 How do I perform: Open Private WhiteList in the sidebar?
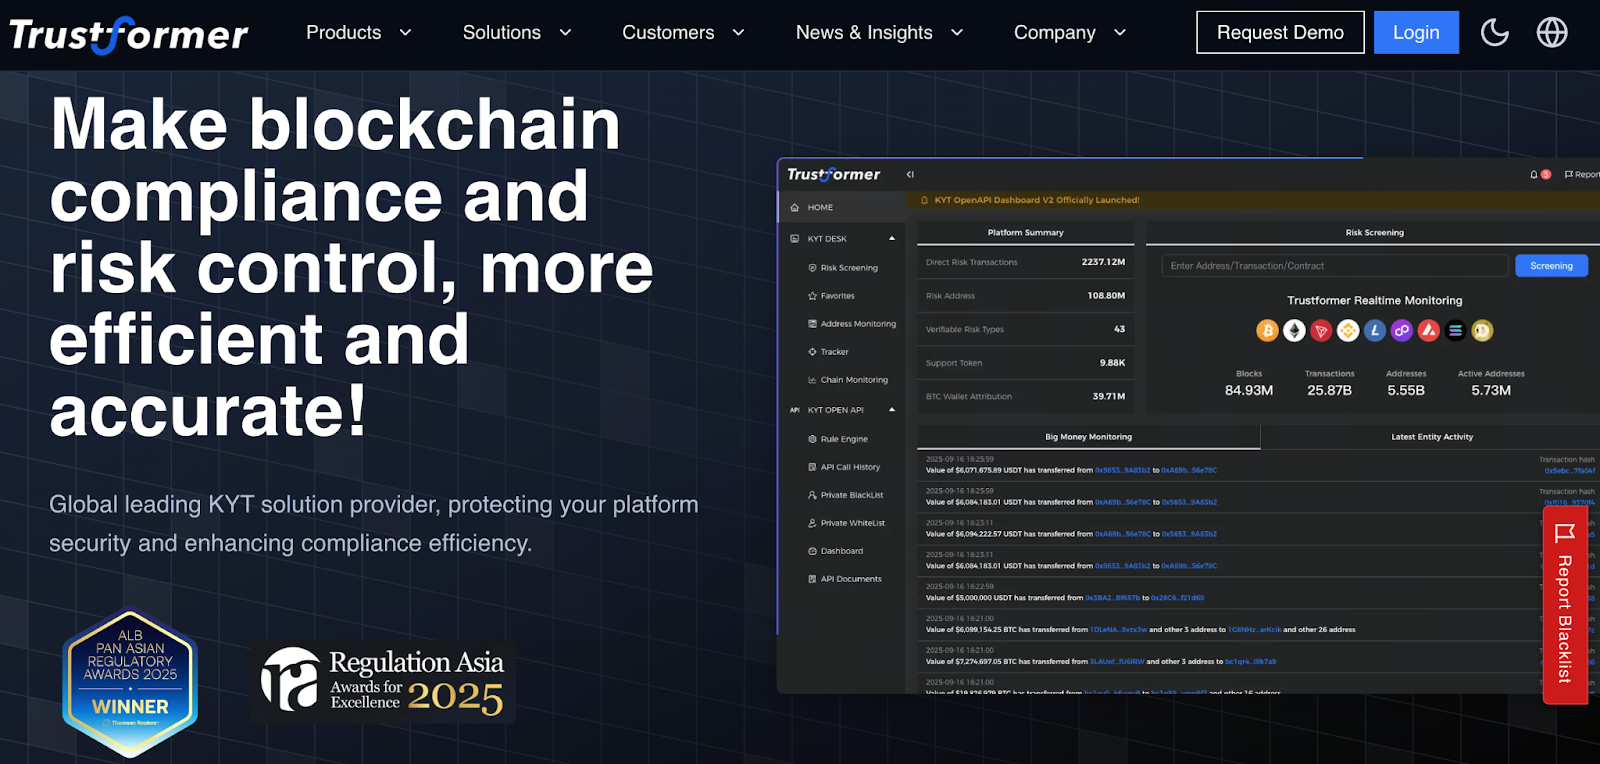[x=846, y=523]
